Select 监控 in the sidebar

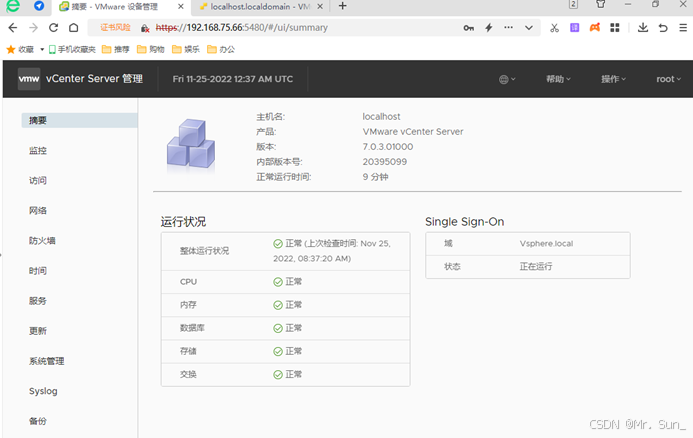click(x=38, y=150)
